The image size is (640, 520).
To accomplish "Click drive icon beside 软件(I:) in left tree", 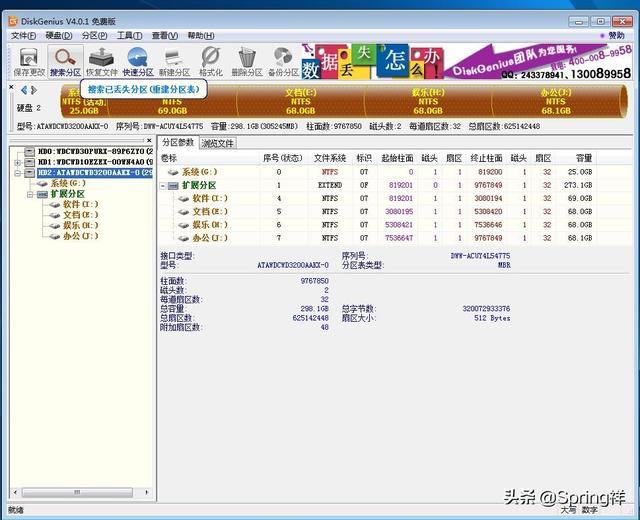I will pyautogui.click(x=55, y=205).
